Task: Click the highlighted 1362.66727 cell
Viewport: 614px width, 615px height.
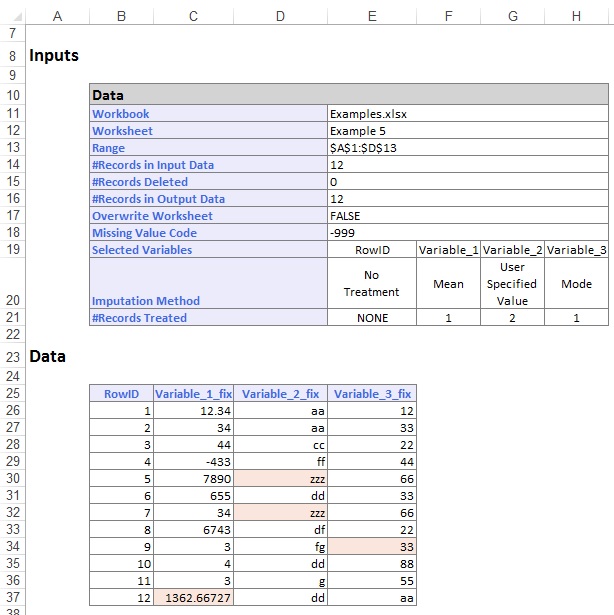Action: point(193,597)
